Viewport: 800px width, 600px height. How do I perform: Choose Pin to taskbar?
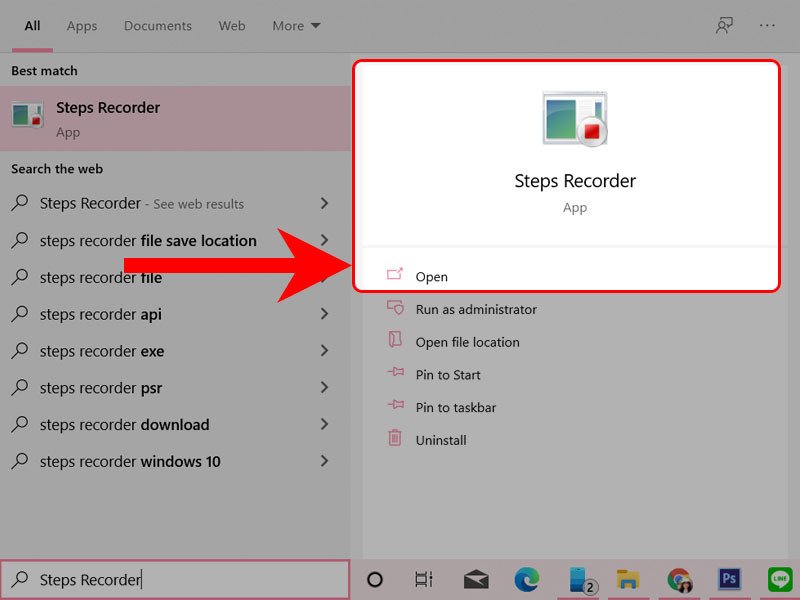[456, 407]
